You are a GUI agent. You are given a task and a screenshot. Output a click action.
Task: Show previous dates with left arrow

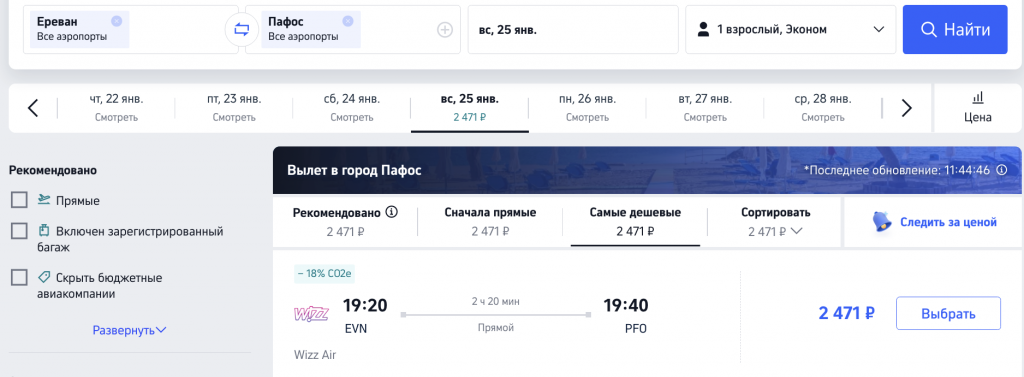point(33,108)
